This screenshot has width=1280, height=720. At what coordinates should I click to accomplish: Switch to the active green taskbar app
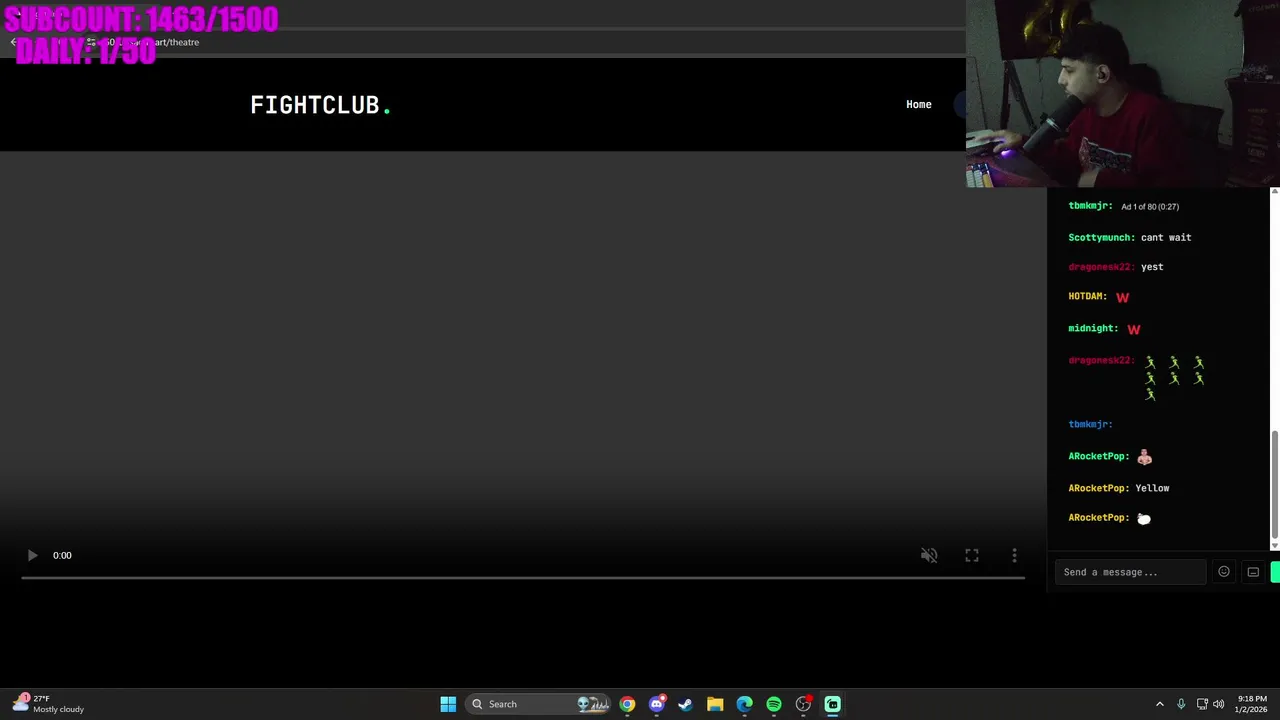[832, 704]
